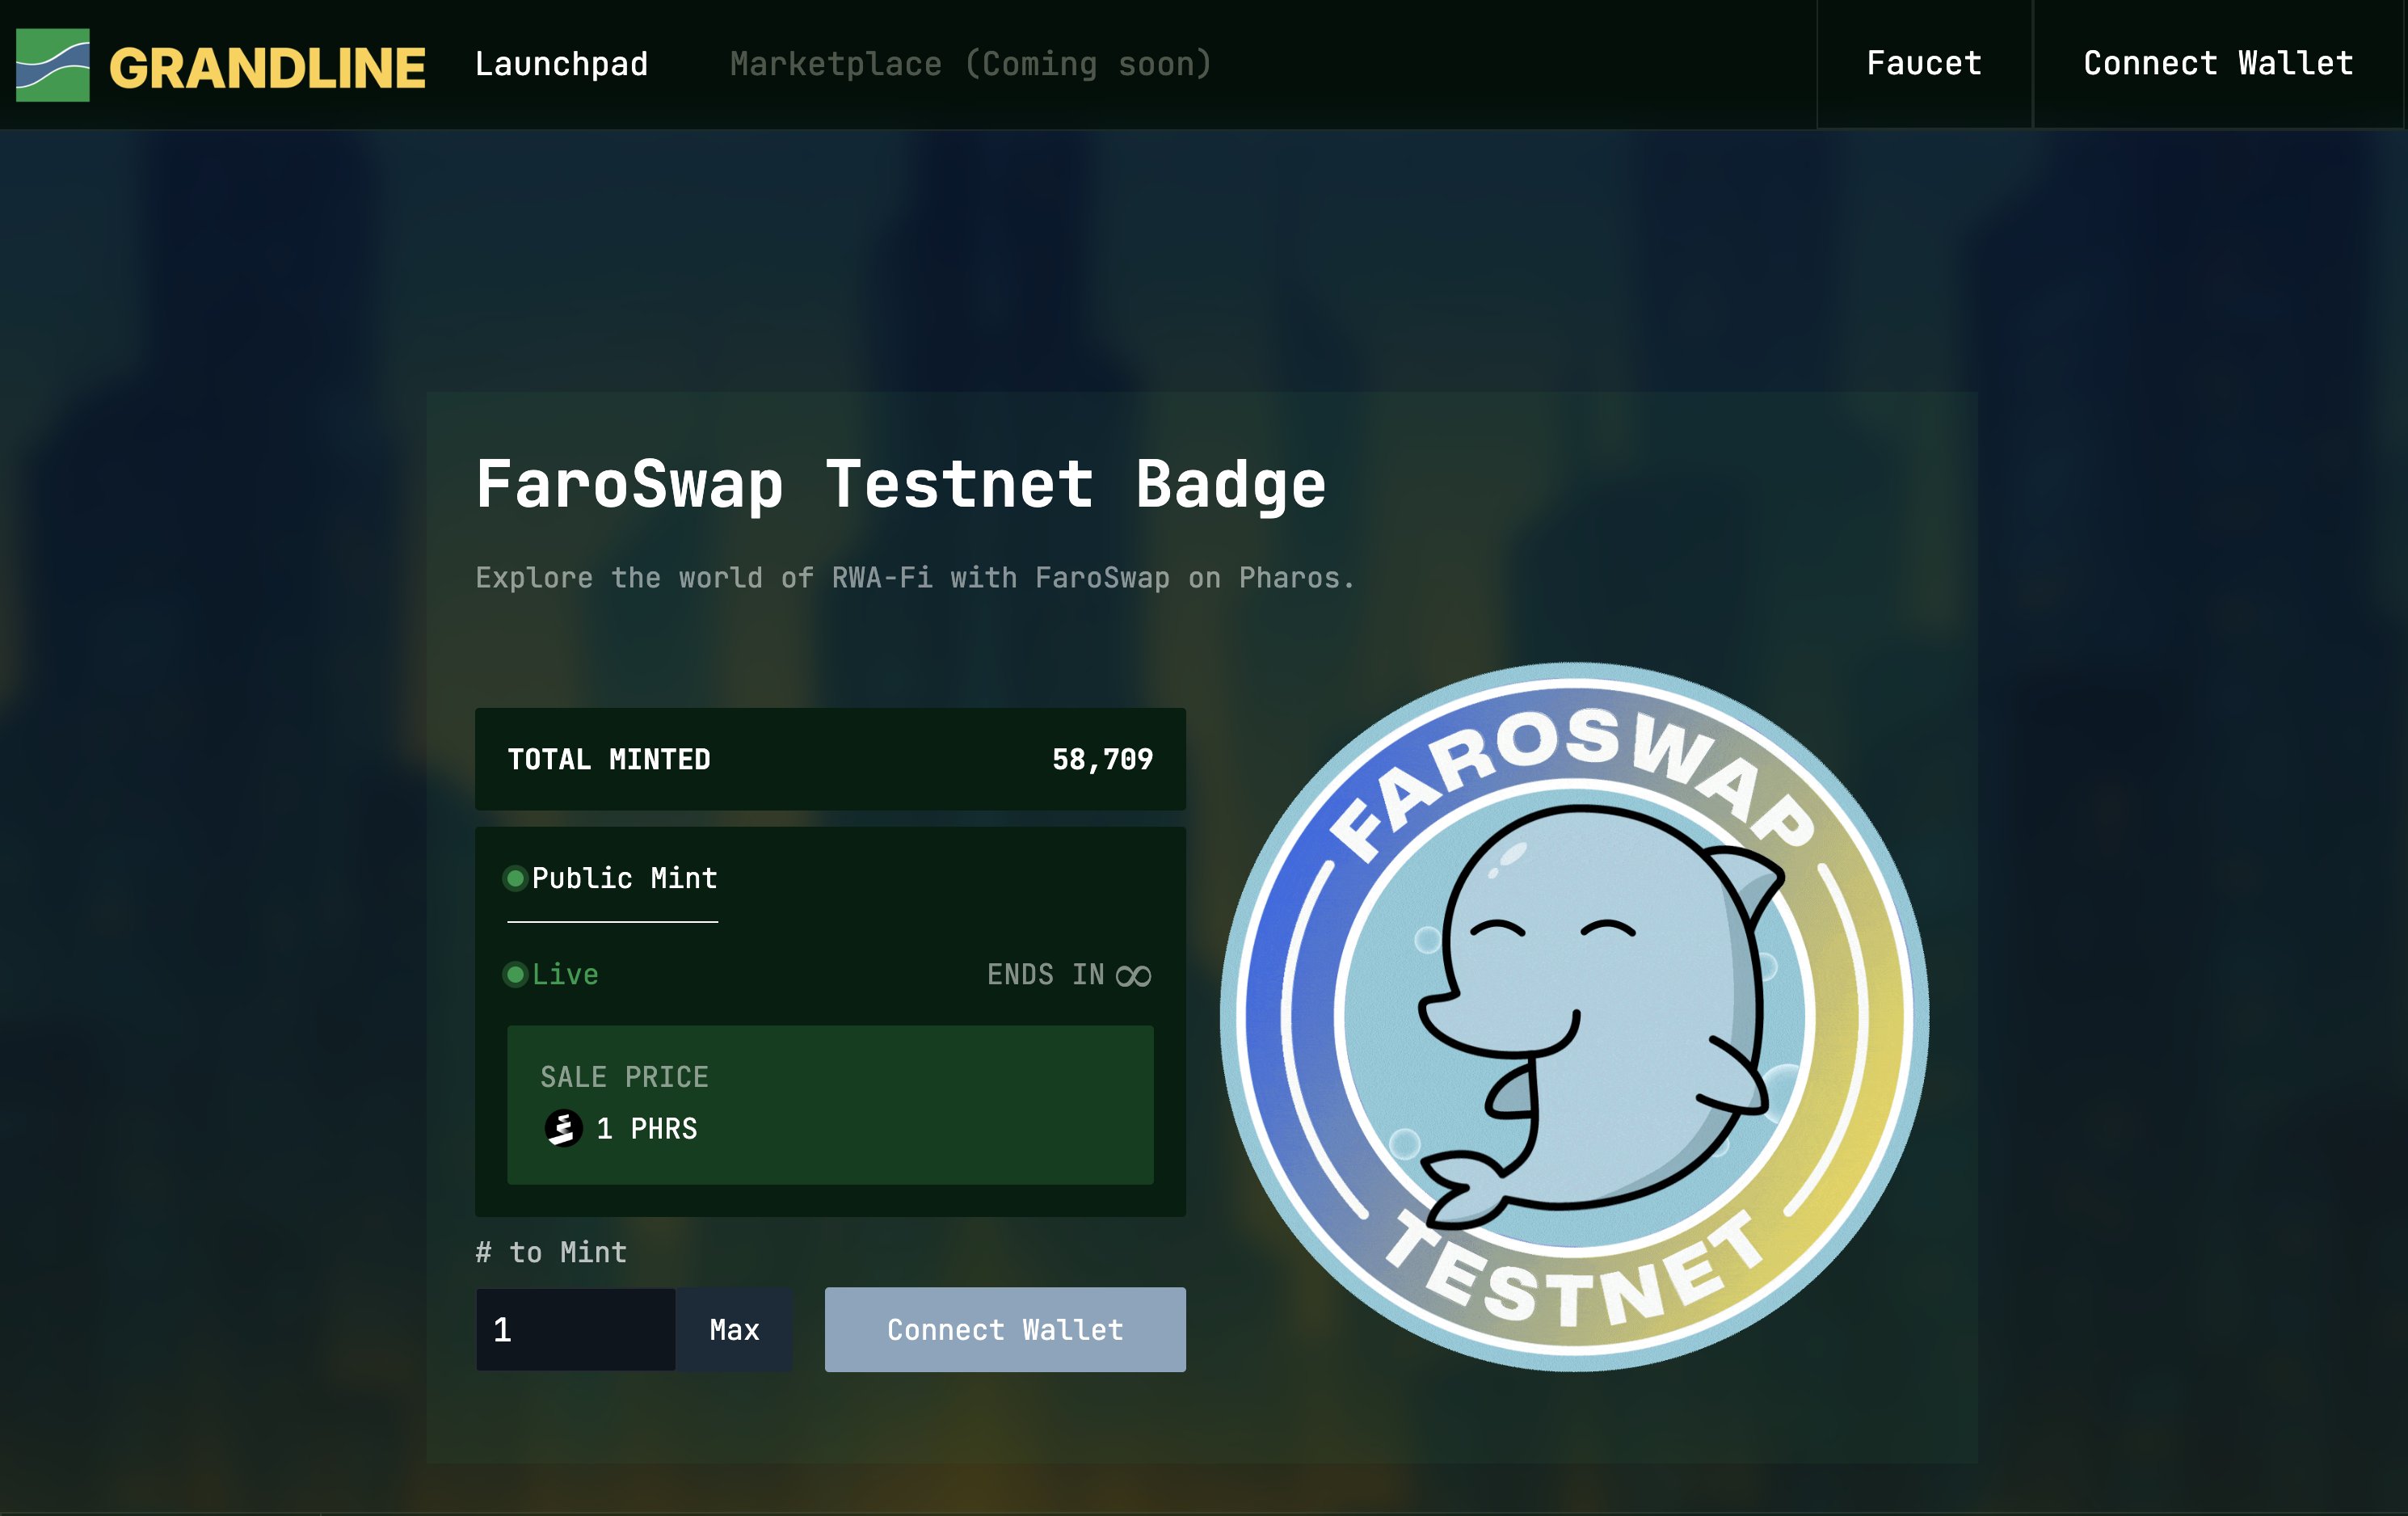This screenshot has width=2408, height=1516.
Task: Click the FaroSwap Testnet Badge heading
Action: point(900,485)
